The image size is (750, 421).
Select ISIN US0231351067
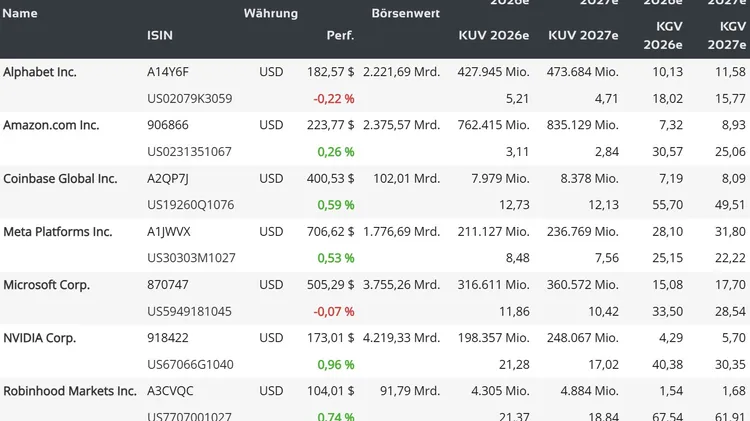pyautogui.click(x=189, y=152)
